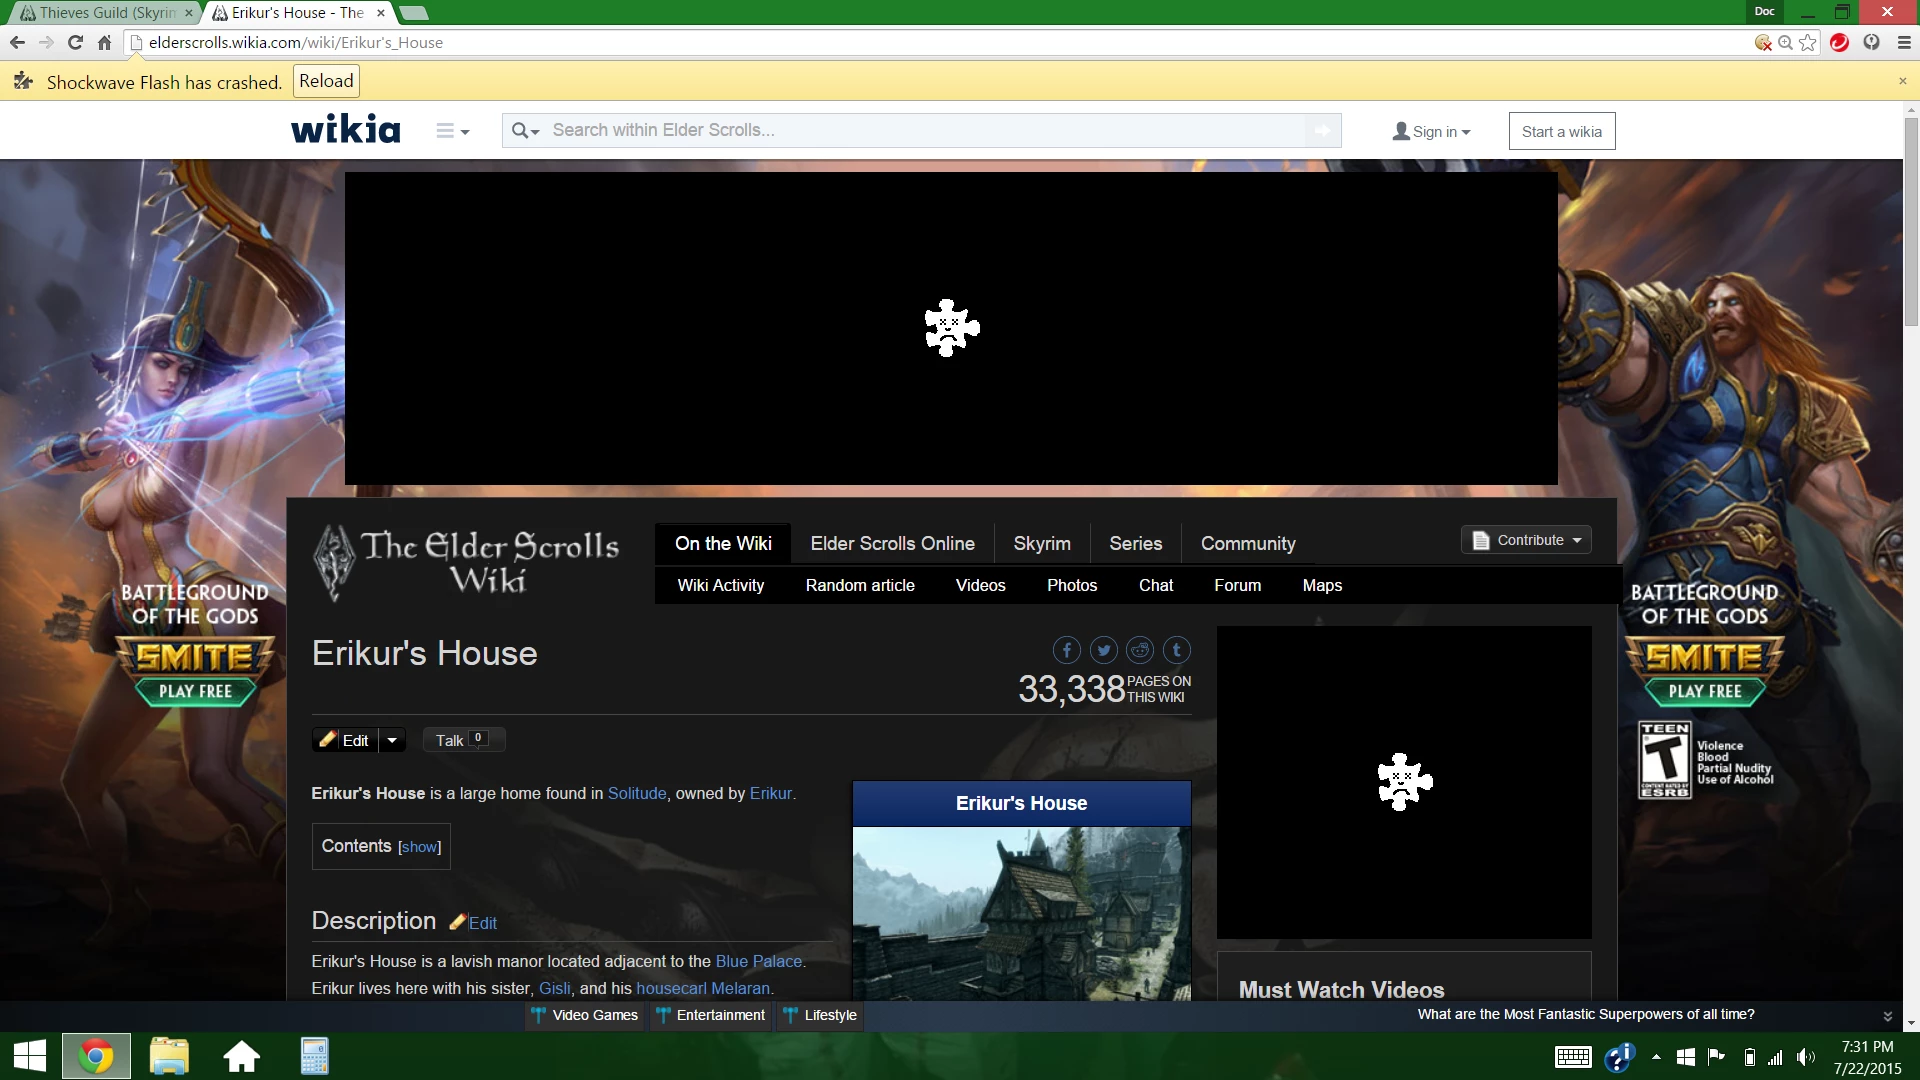This screenshot has width=1920, height=1080.
Task: Expand the Edit button dropdown arrow
Action: 392,741
